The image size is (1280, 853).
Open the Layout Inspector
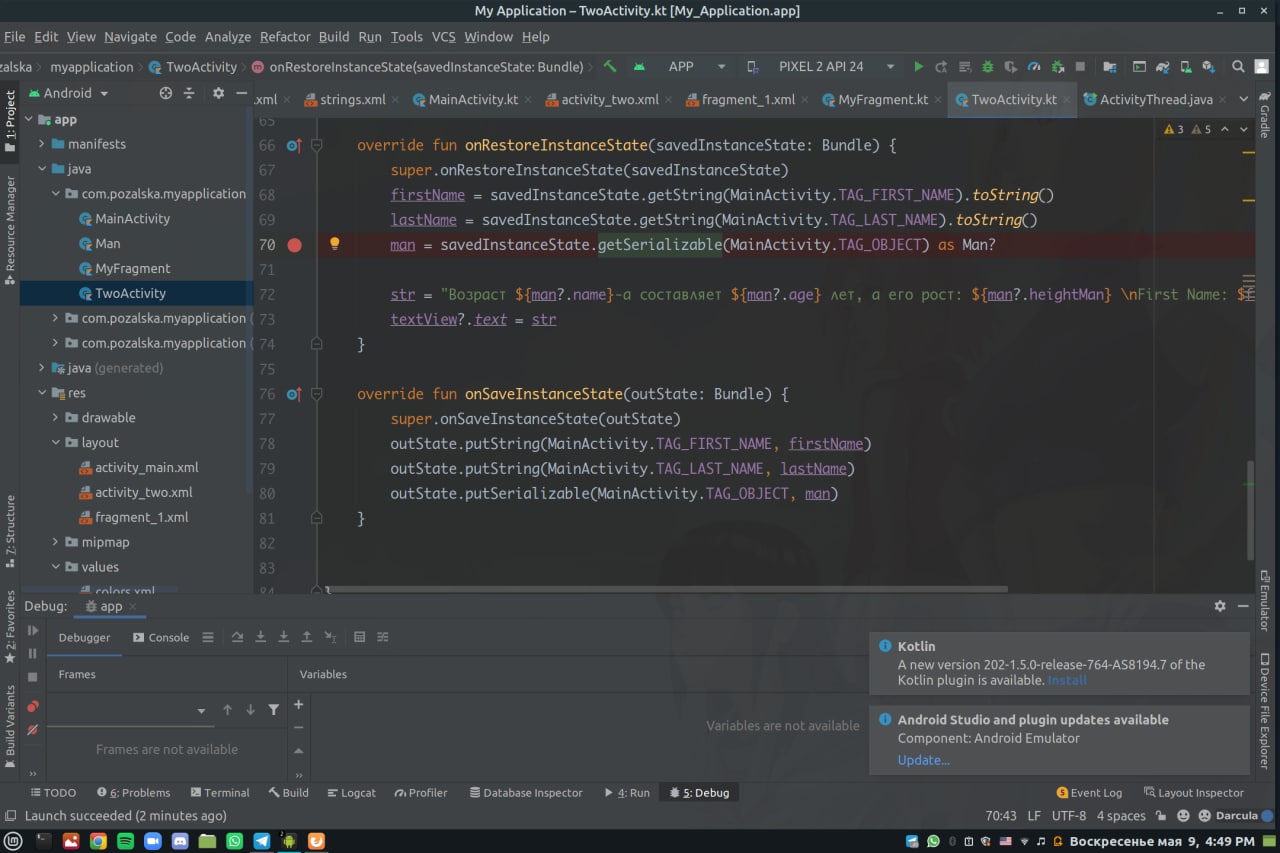pyautogui.click(x=1193, y=793)
